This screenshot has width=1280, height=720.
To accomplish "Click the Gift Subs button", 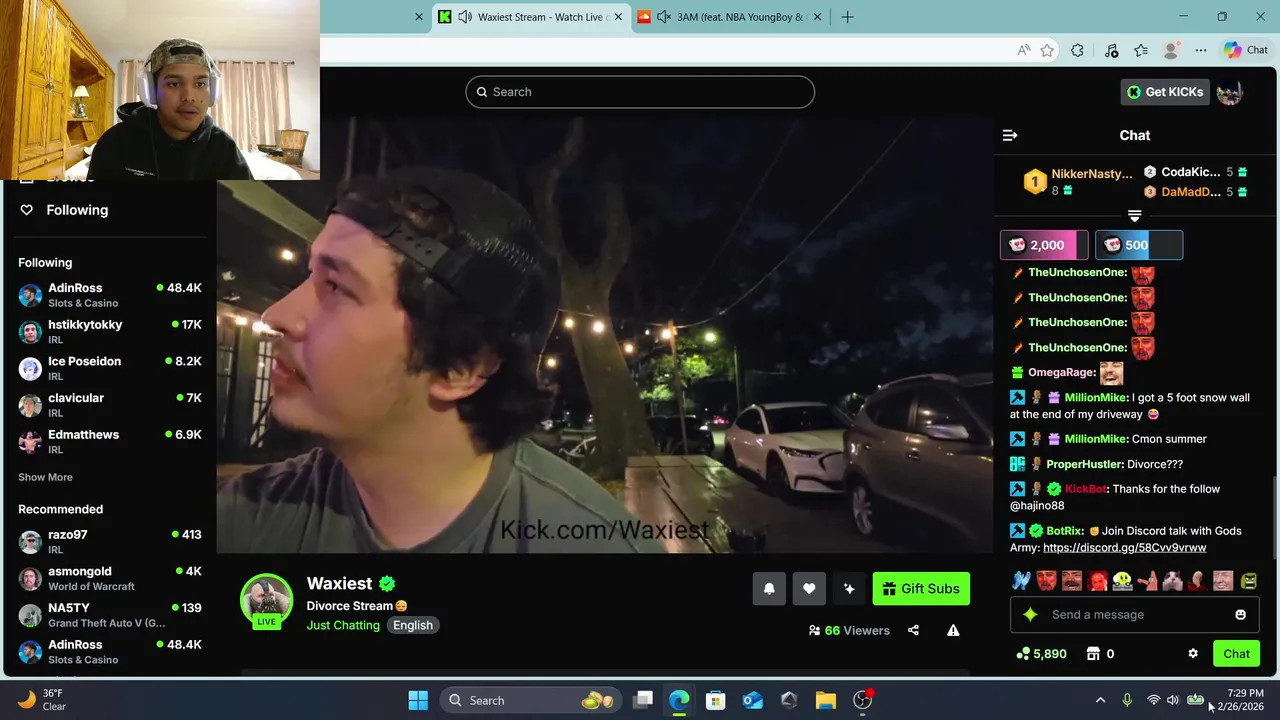I will click(921, 589).
